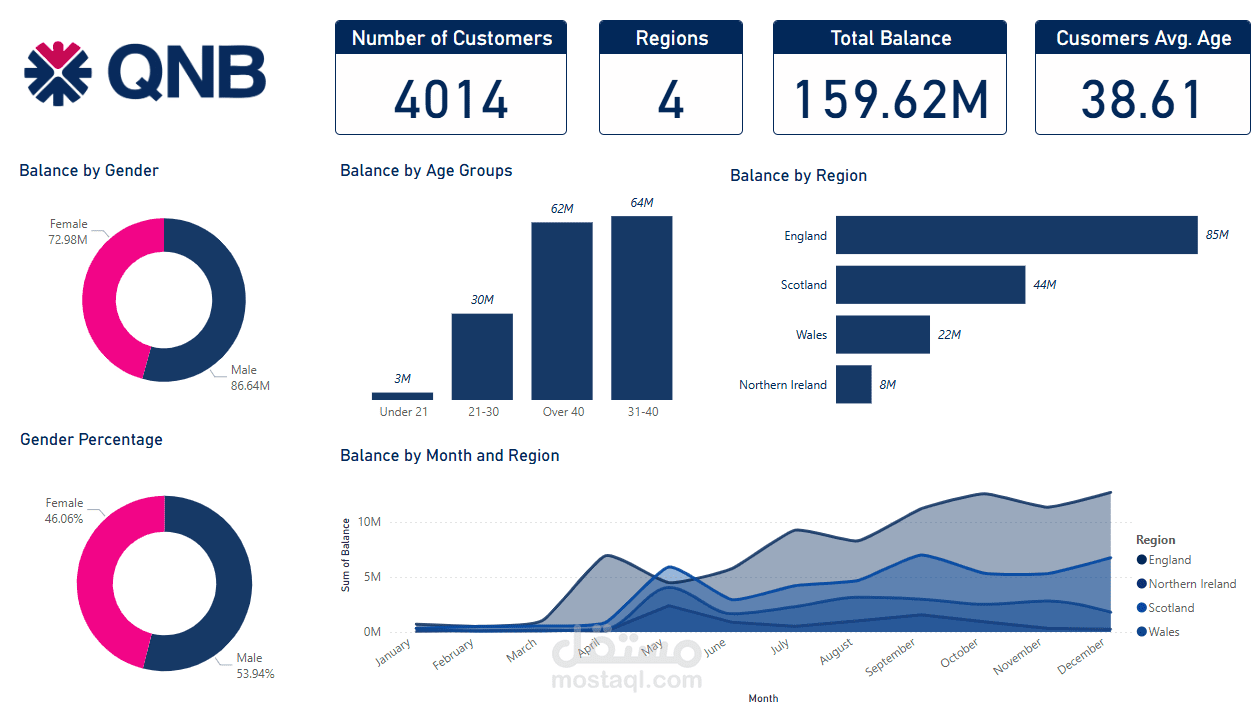Click the Balance by Age Groups title
The image size is (1254, 707).
(426, 171)
